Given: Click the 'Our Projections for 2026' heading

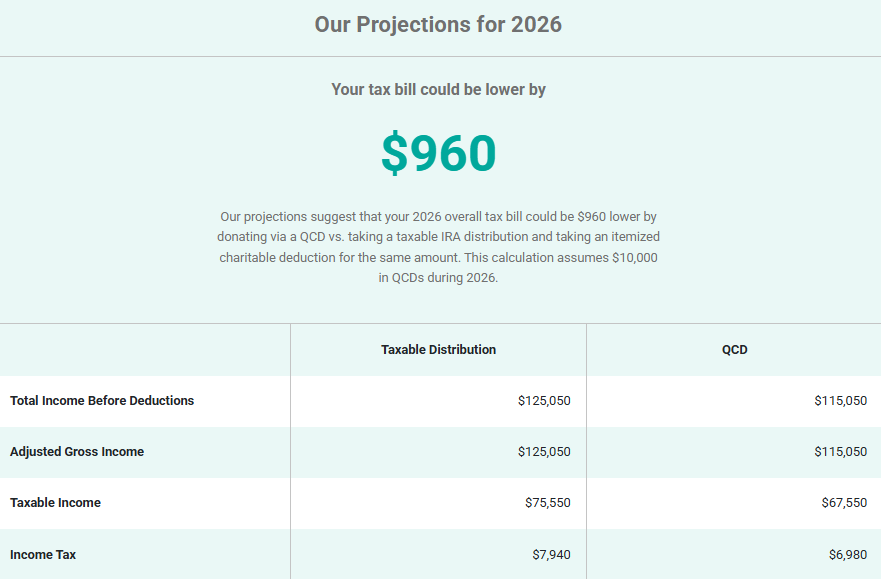Looking at the screenshot, I should coord(438,25).
